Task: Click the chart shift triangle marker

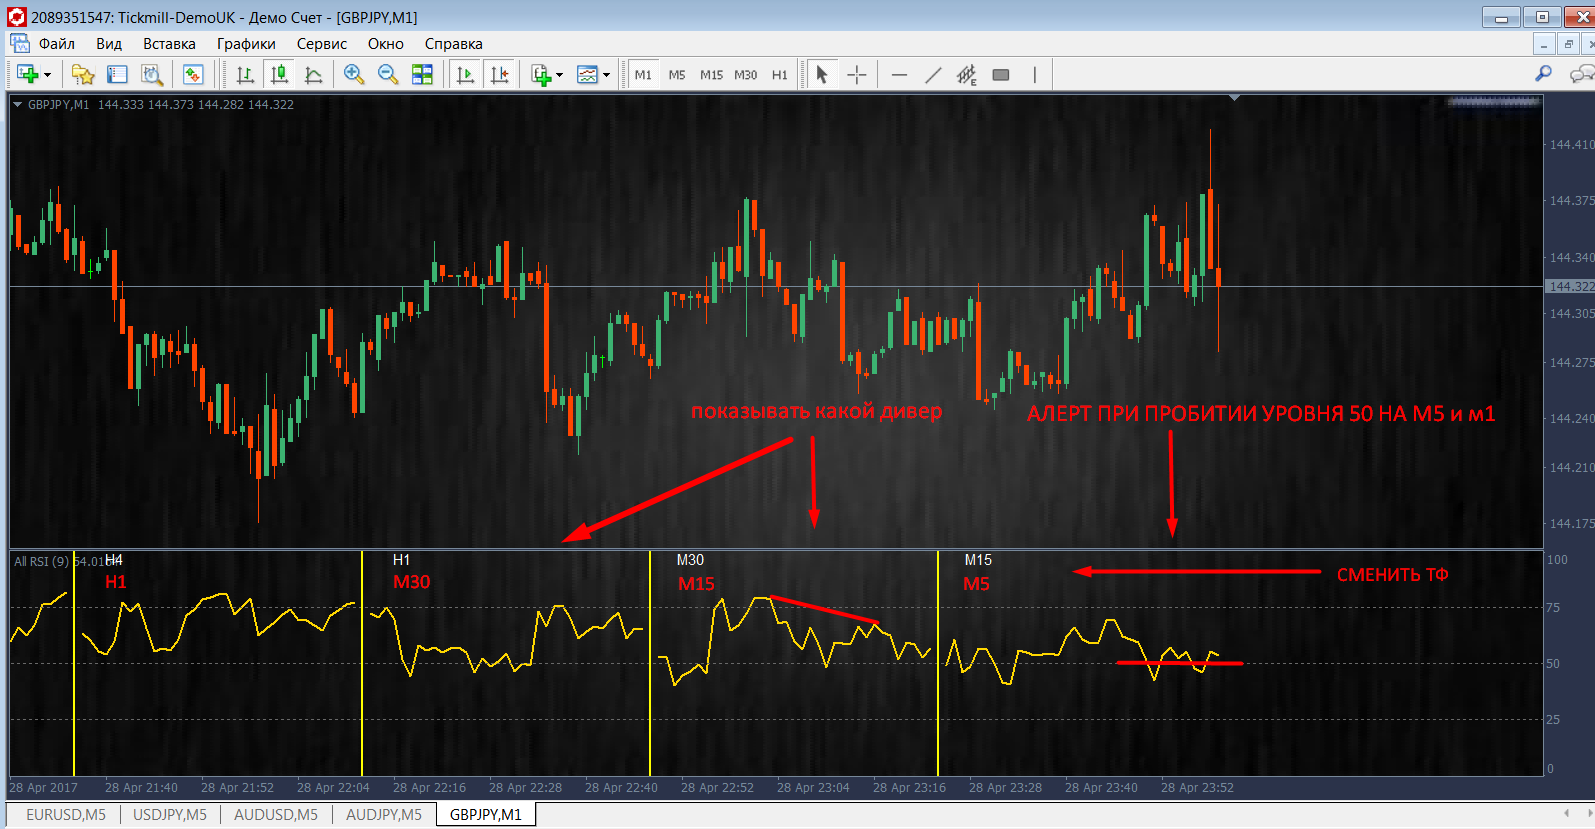Action: click(1235, 98)
